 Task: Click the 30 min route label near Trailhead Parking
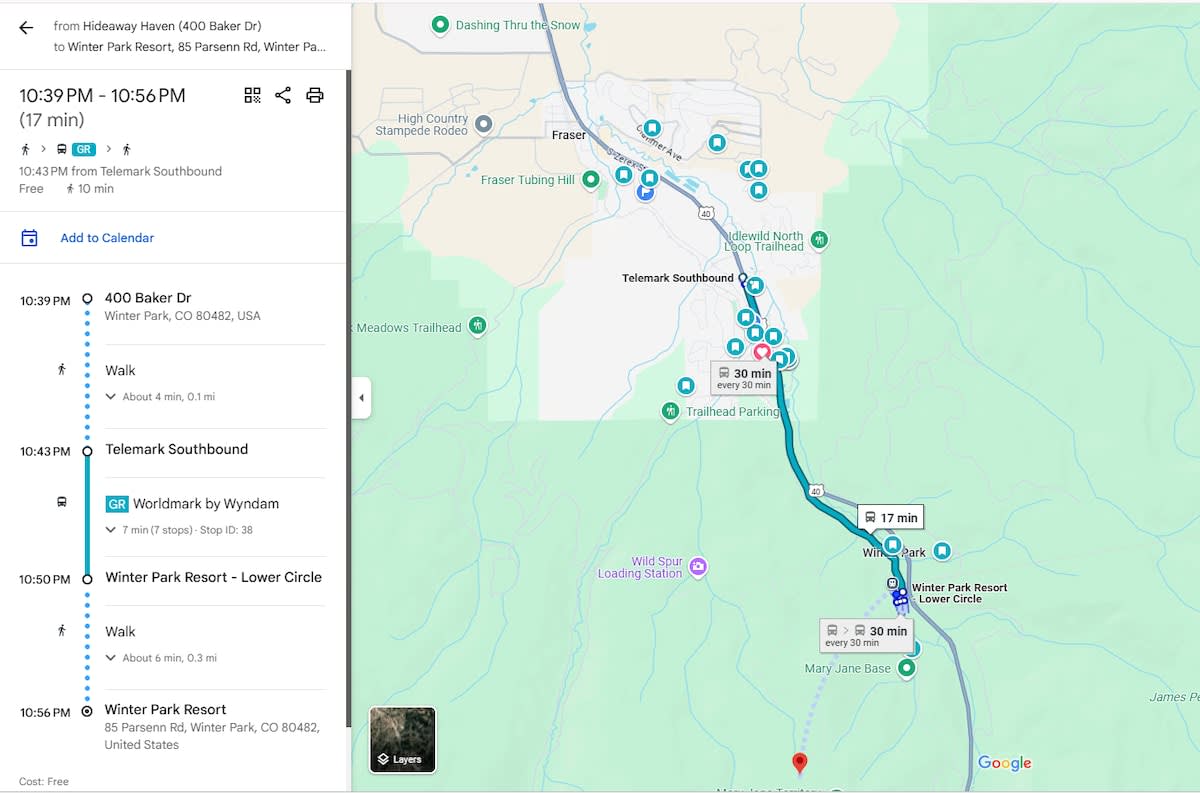tap(745, 378)
